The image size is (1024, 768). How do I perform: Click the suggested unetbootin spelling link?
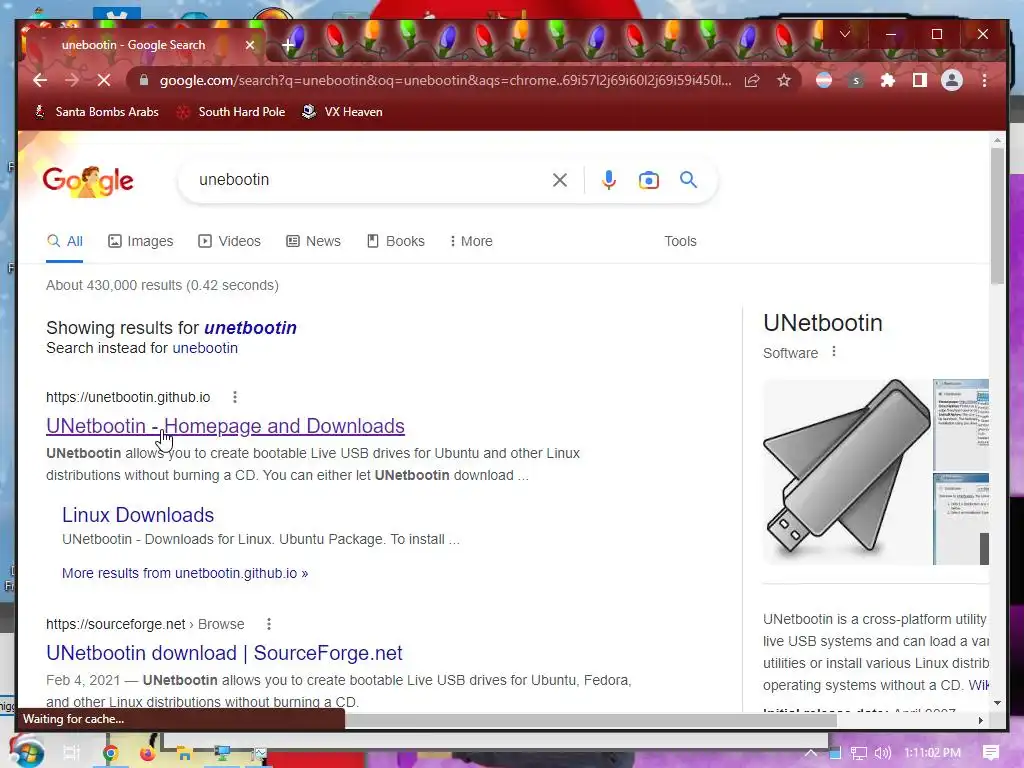250,328
